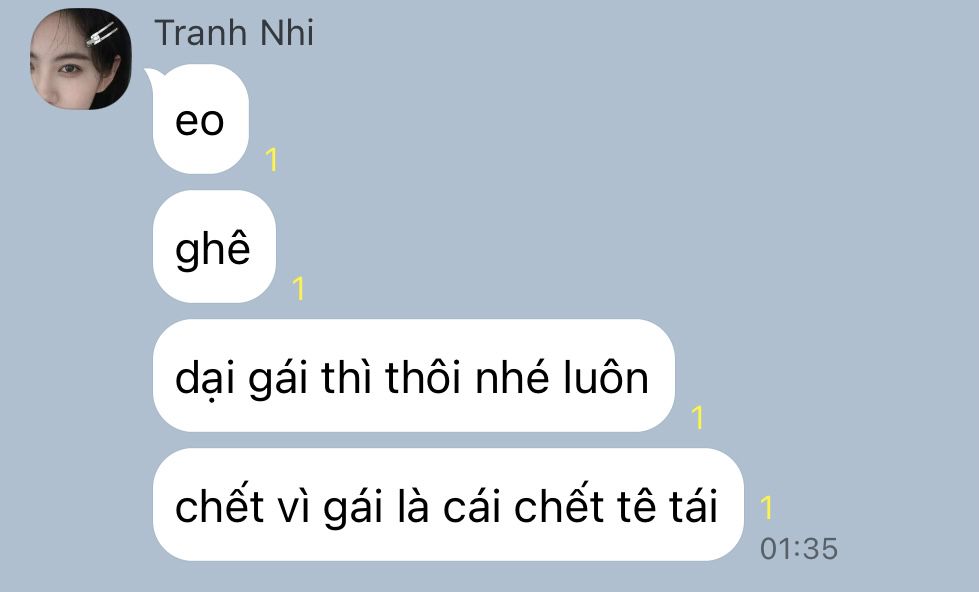Open Tranh Nhi's profile picture
979x592 pixels.
[81, 59]
